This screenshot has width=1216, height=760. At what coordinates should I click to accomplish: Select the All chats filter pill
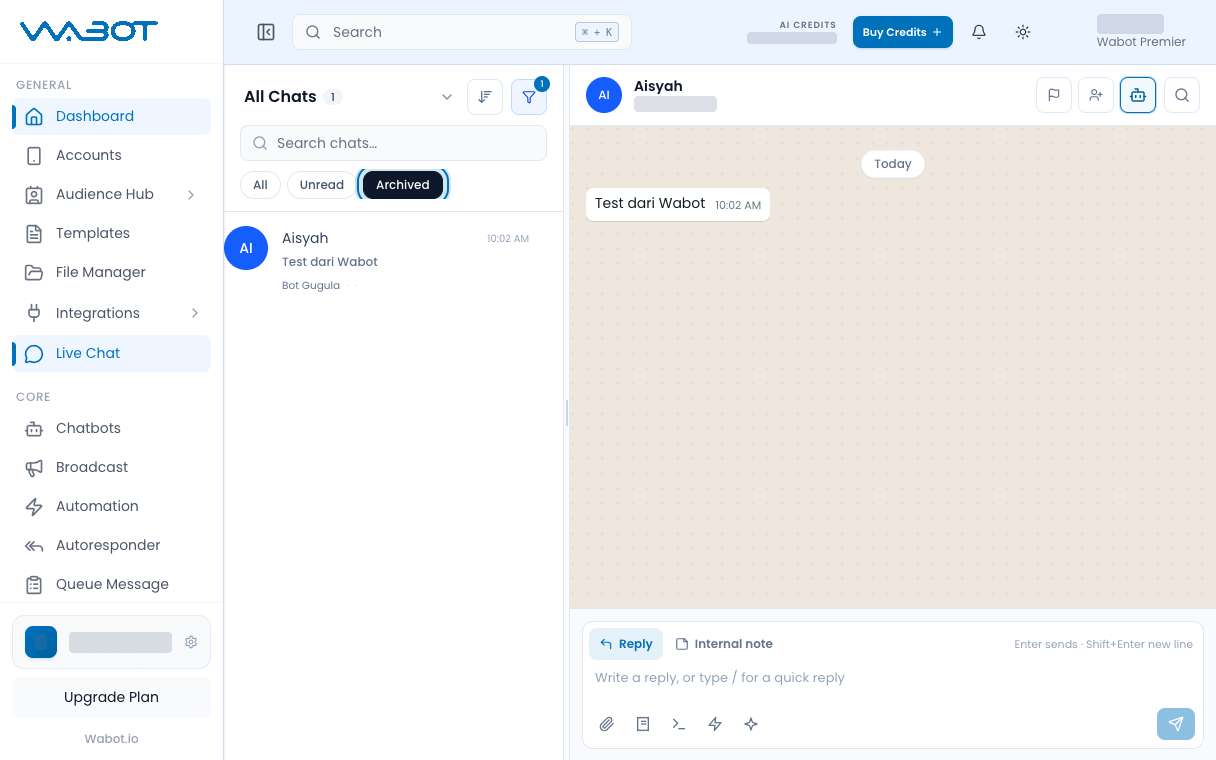(x=260, y=185)
